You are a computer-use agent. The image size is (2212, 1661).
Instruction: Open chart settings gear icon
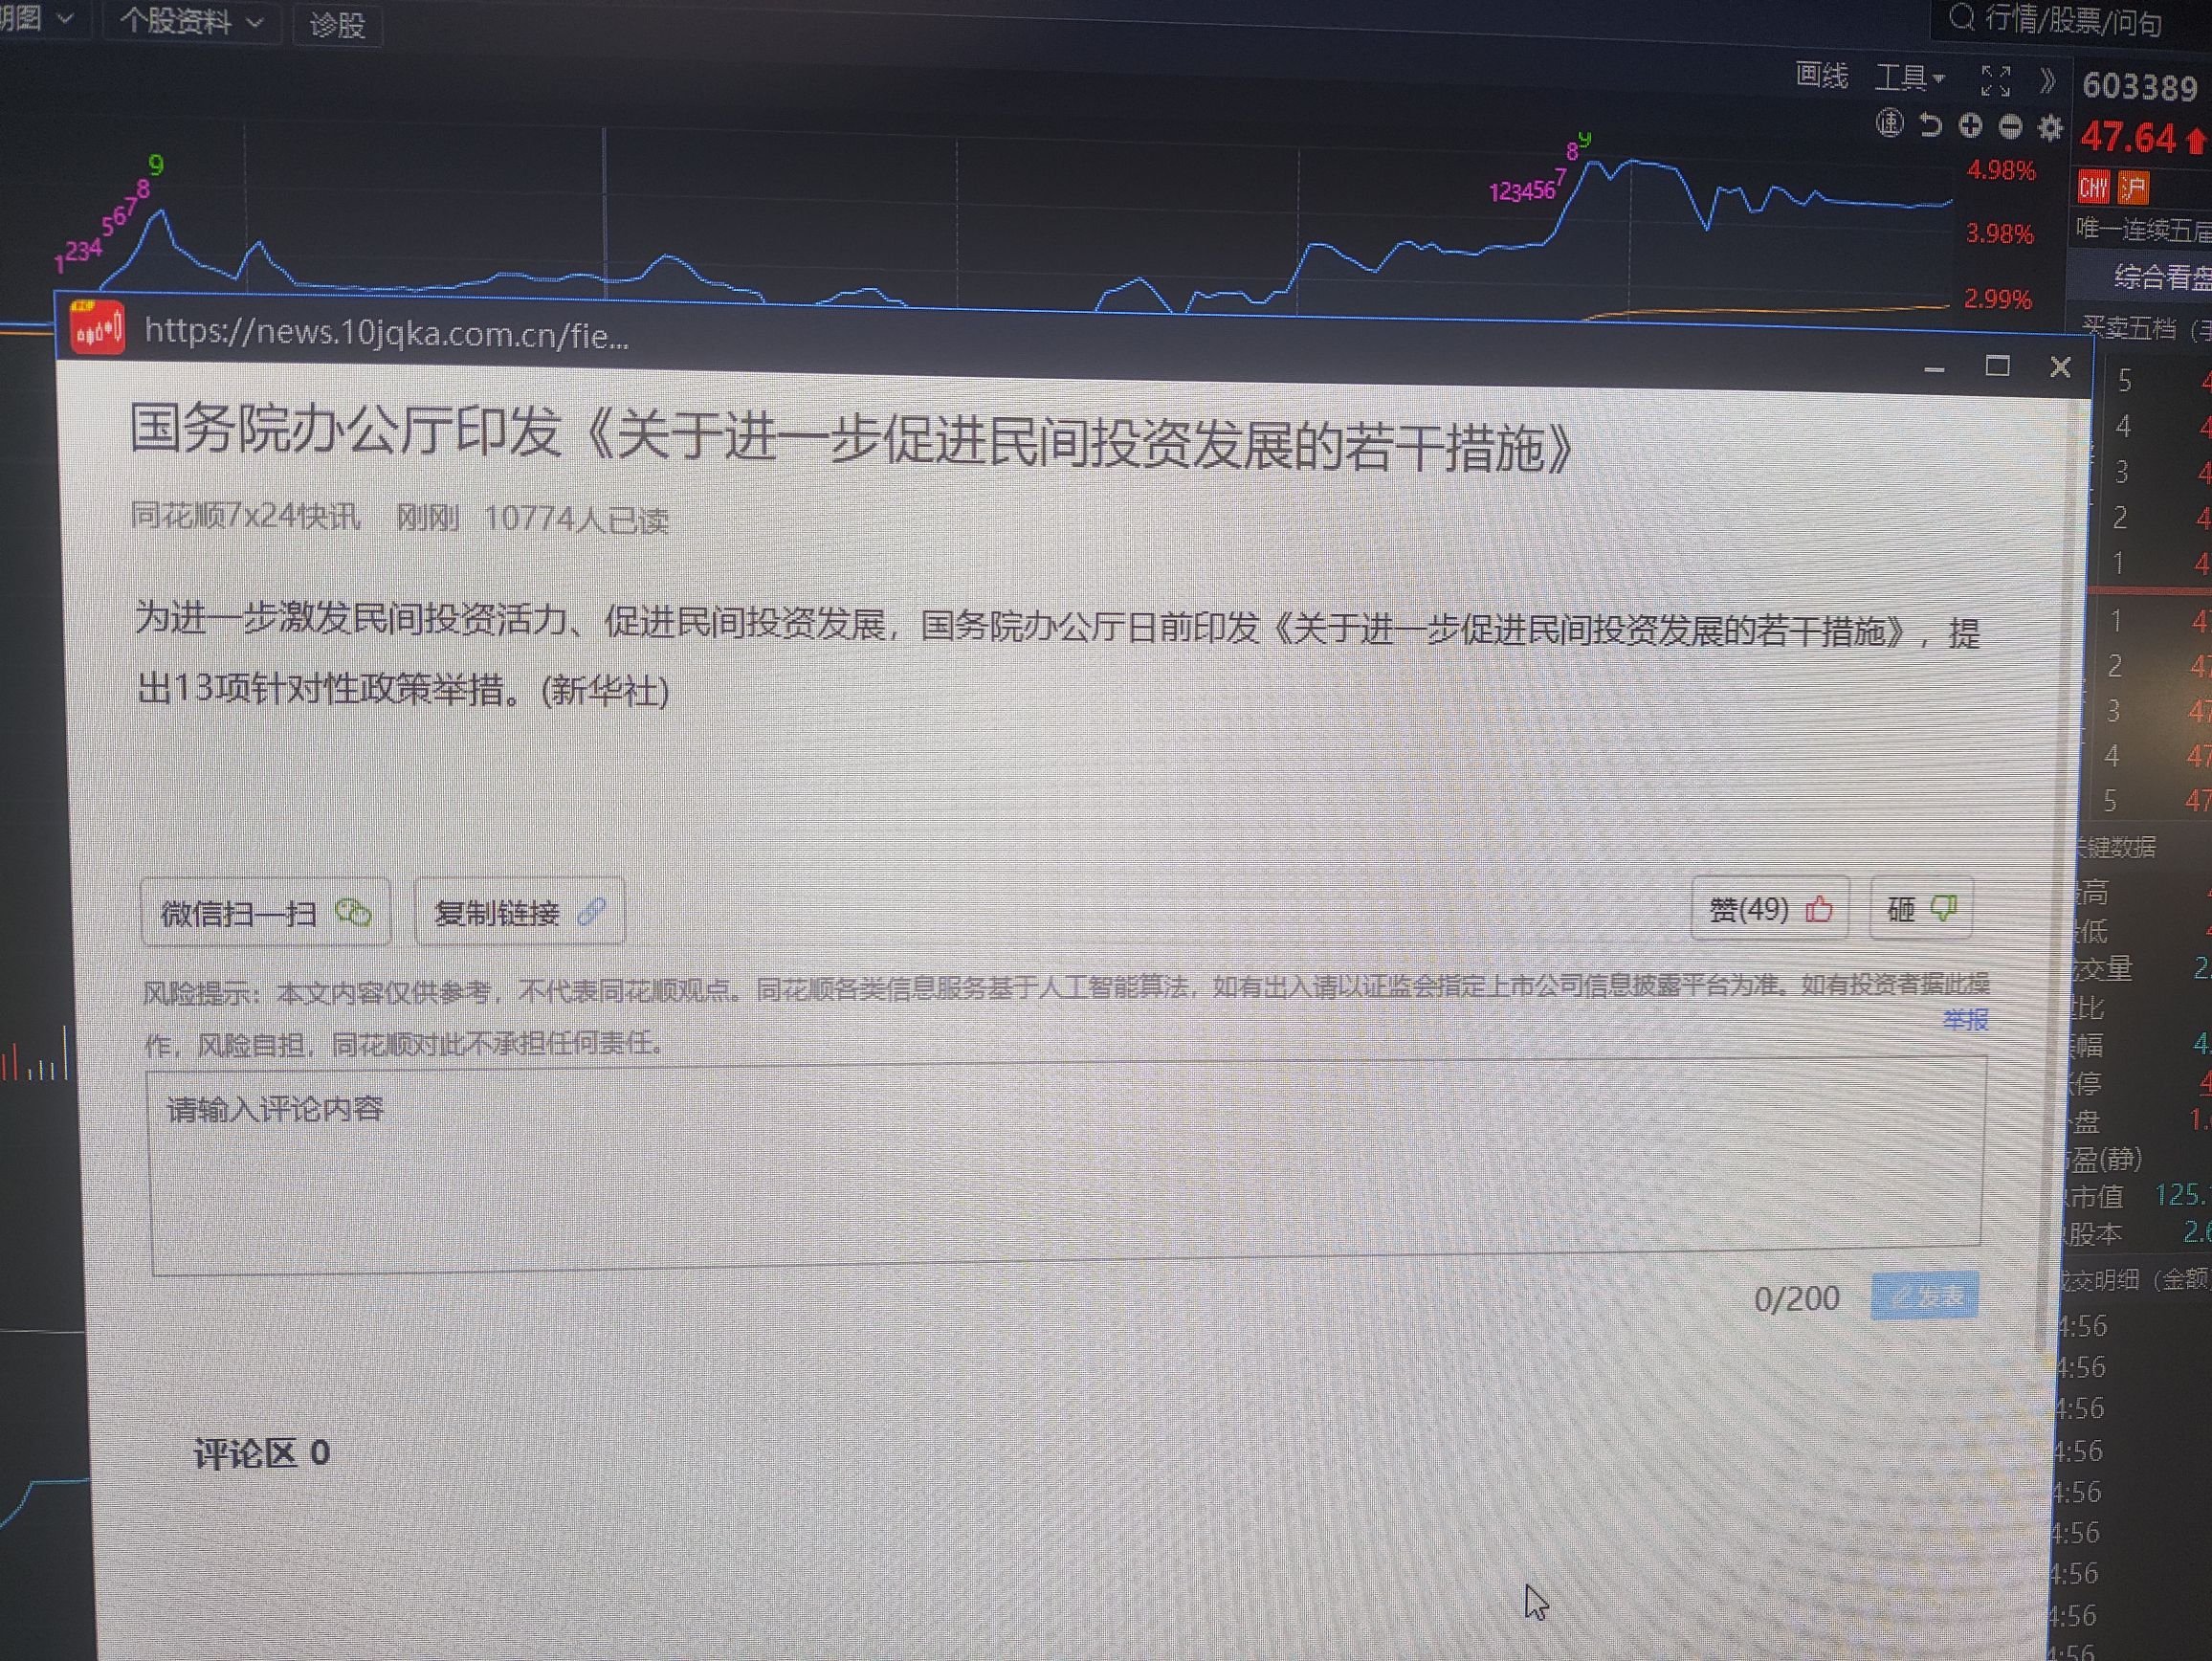tap(2050, 128)
